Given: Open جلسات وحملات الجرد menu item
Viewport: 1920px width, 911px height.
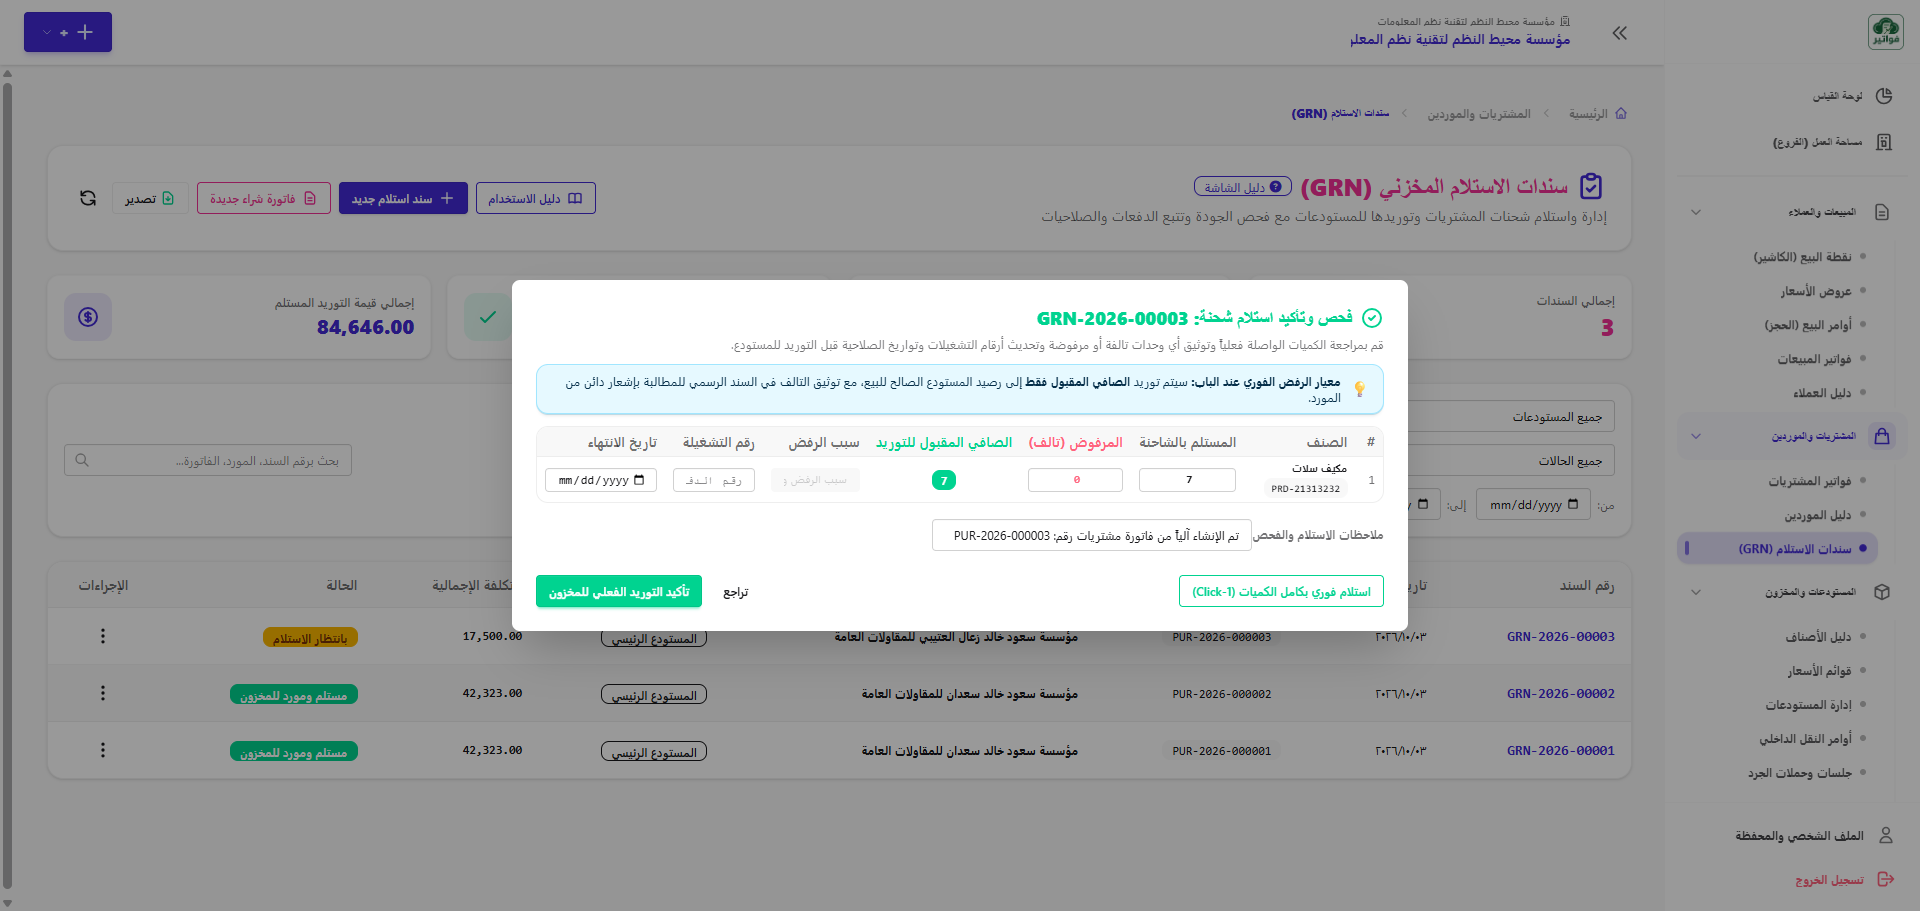Looking at the screenshot, I should 1800,773.
